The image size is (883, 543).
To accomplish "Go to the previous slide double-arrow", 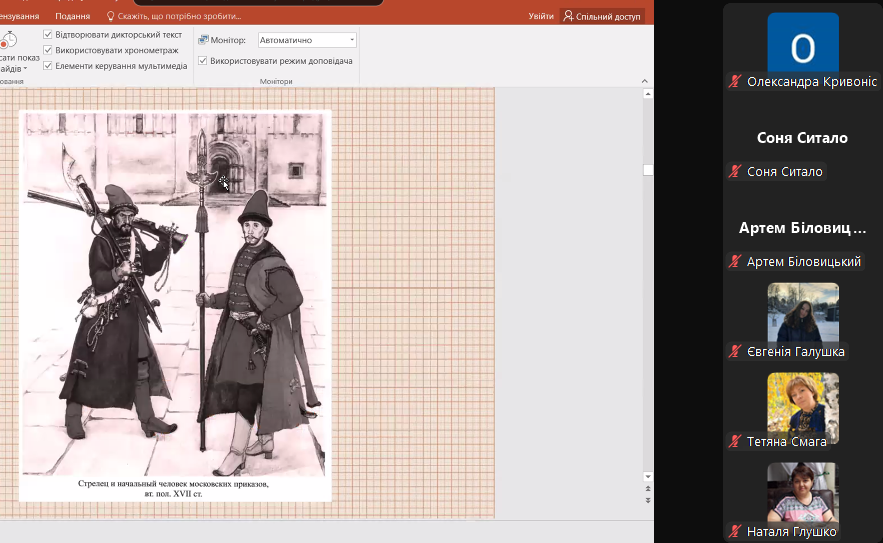I will click(x=648, y=489).
